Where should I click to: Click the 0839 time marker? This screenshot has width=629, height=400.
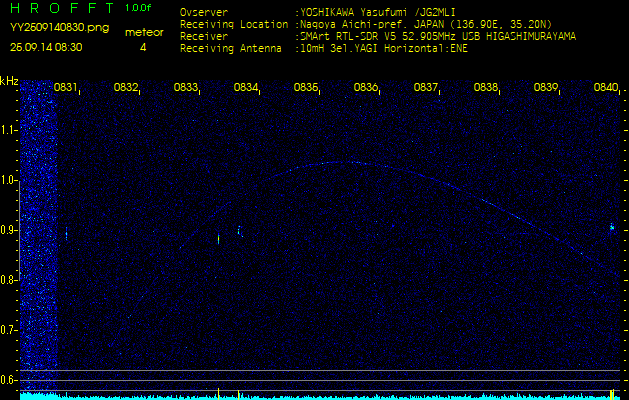coord(546,88)
